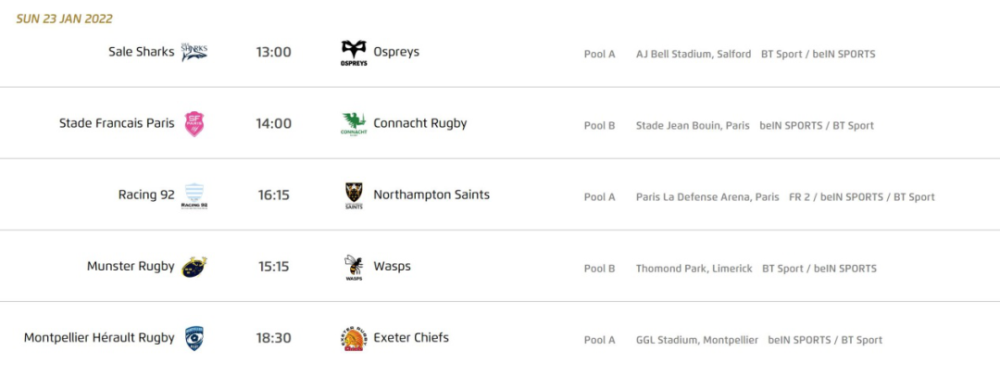Click the Ospreys team logo
This screenshot has width=1000, height=376.
(354, 53)
